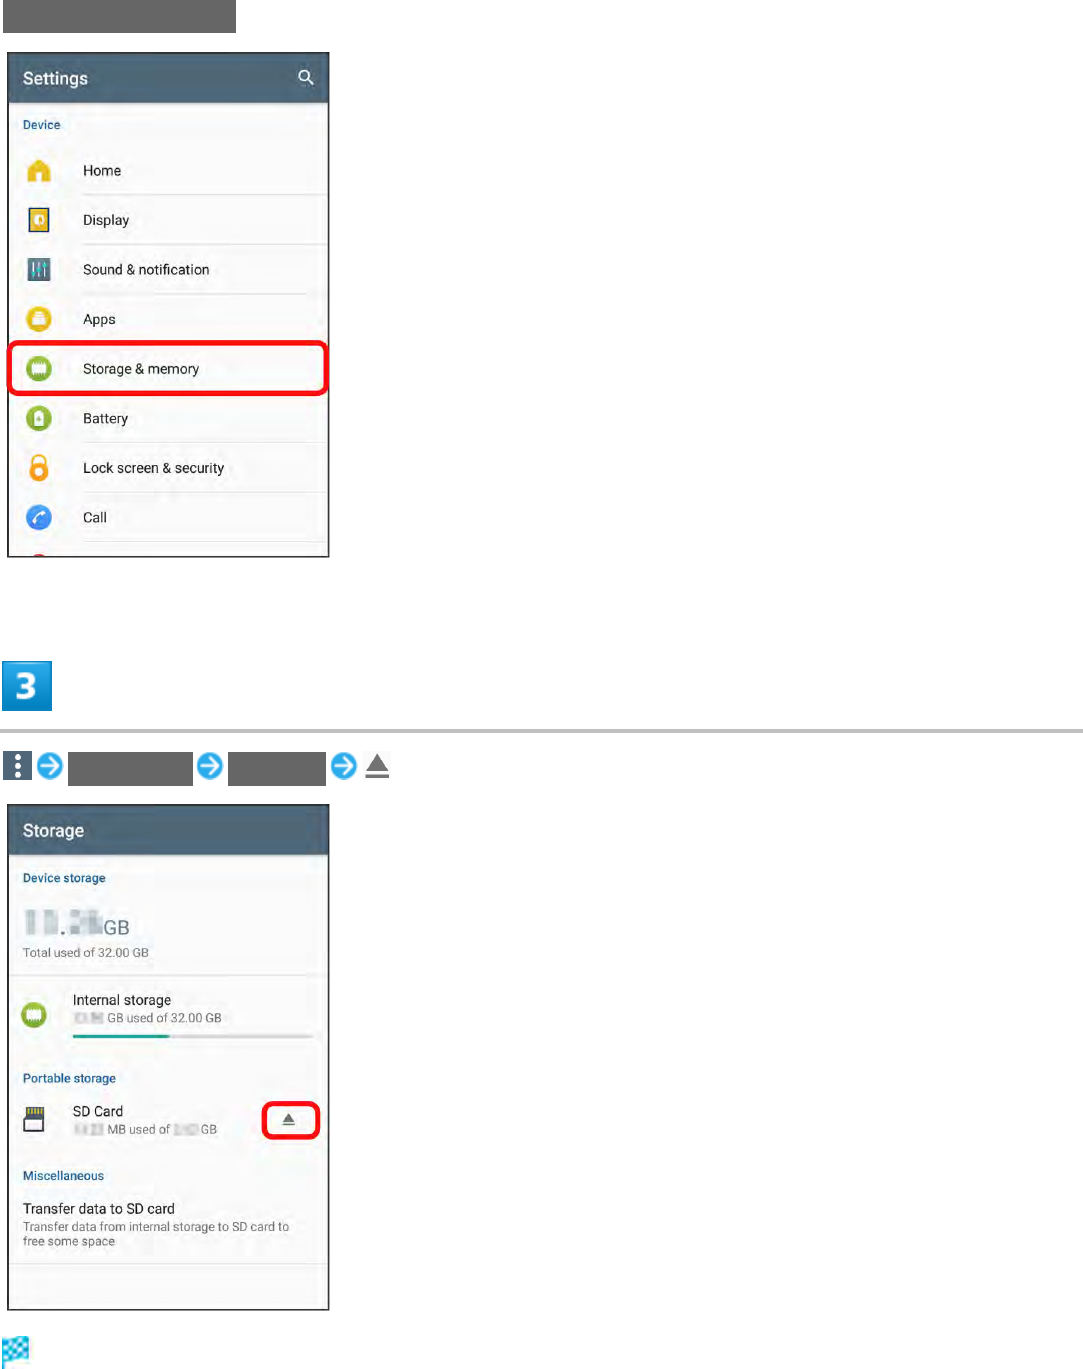The height and width of the screenshot is (1369, 1083).
Task: Open the Storage & memory menu entry
Action: point(168,369)
